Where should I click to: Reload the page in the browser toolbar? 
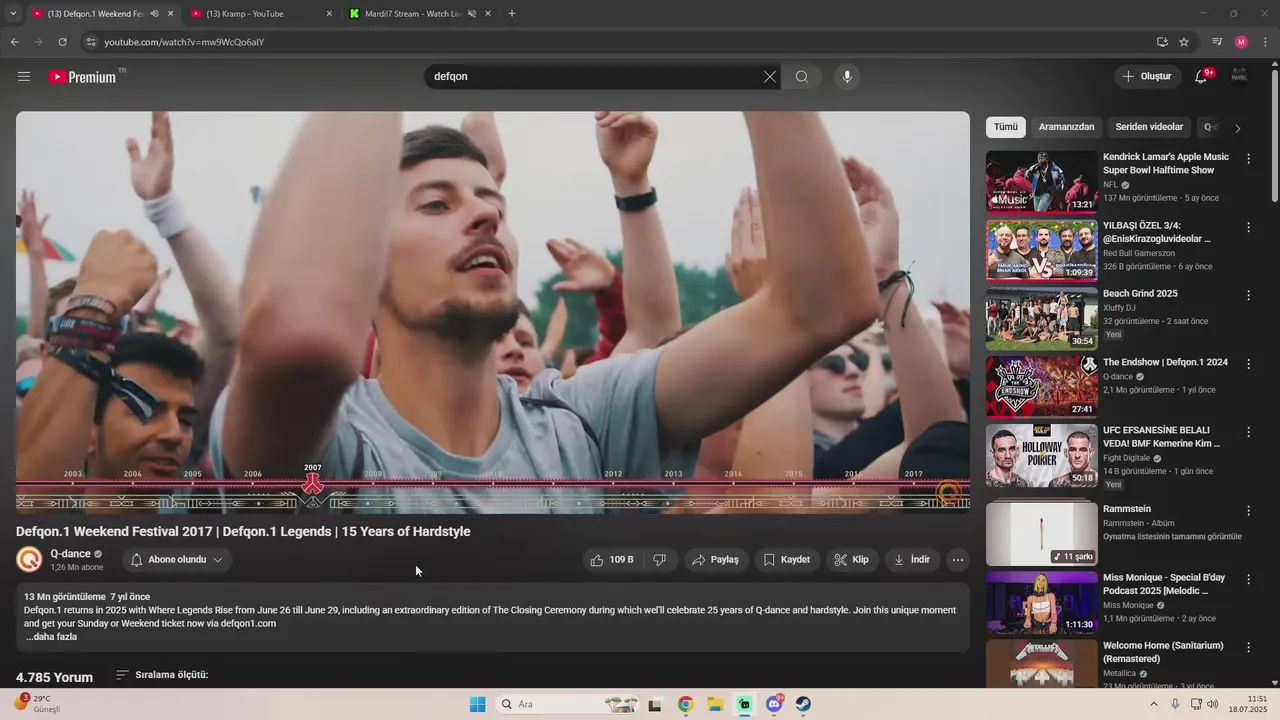(x=62, y=42)
